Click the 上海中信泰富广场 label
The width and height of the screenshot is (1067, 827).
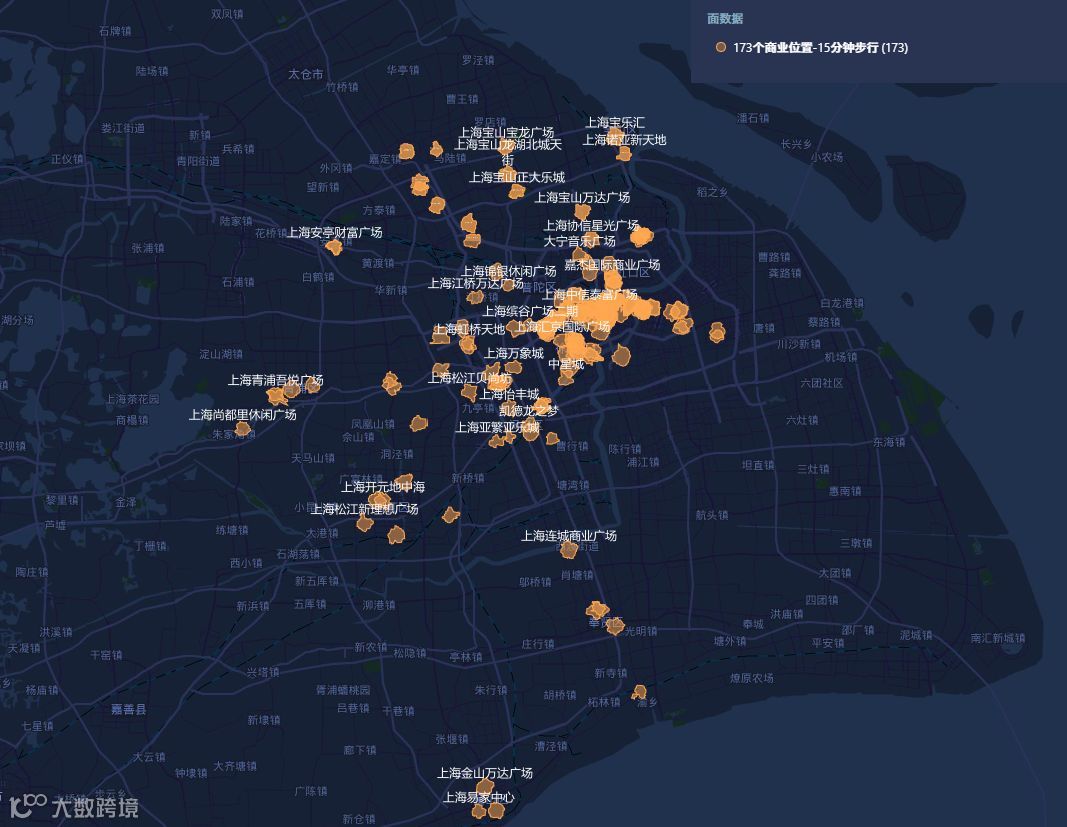590,295
